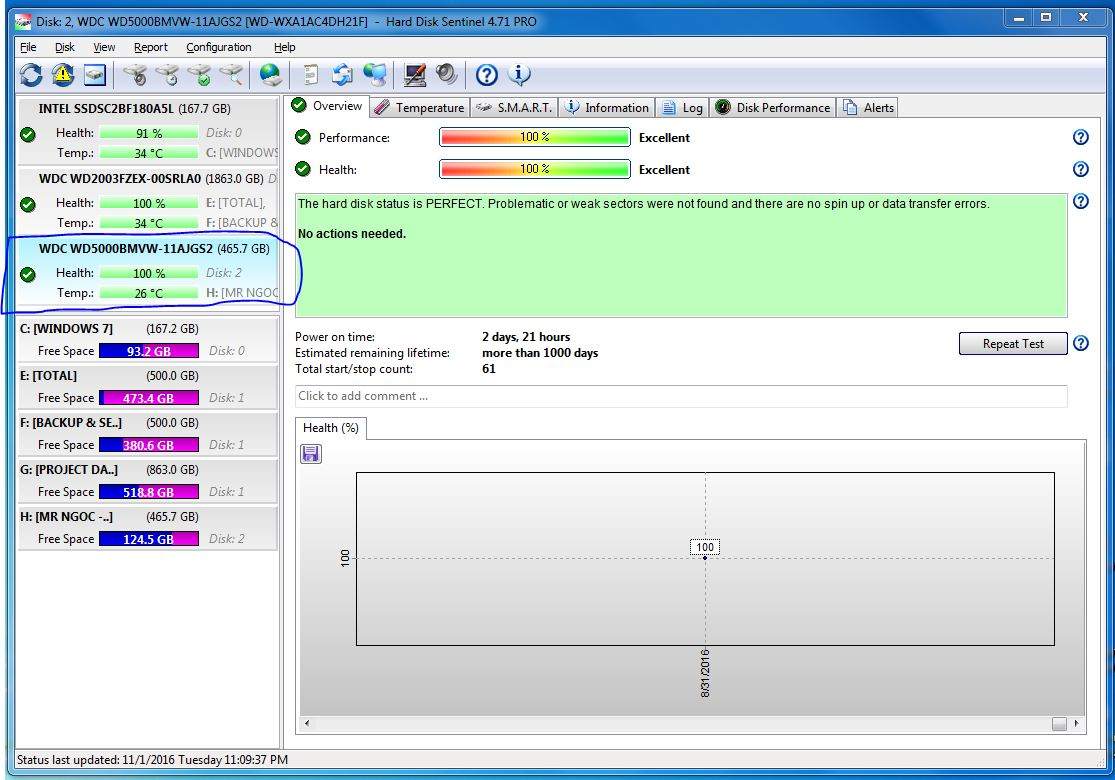Select the WDC WD2003FZEX-00SRLA0 disk entry
Screen dimensions: 1115x780
(x=148, y=201)
